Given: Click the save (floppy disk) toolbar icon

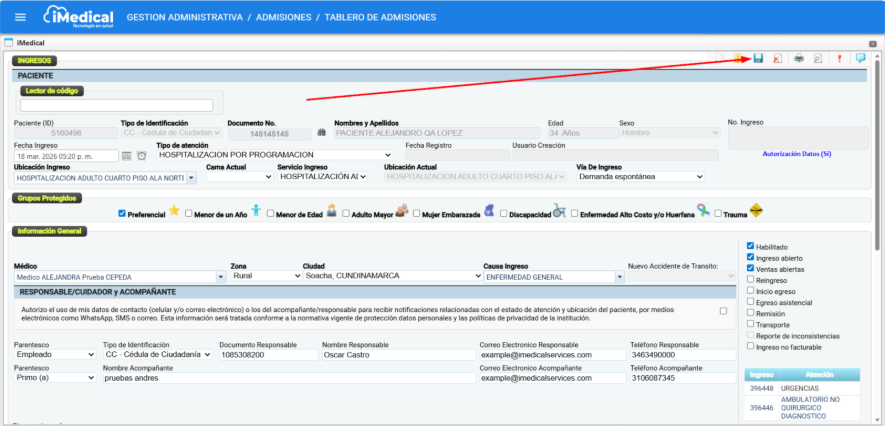Looking at the screenshot, I should [758, 59].
